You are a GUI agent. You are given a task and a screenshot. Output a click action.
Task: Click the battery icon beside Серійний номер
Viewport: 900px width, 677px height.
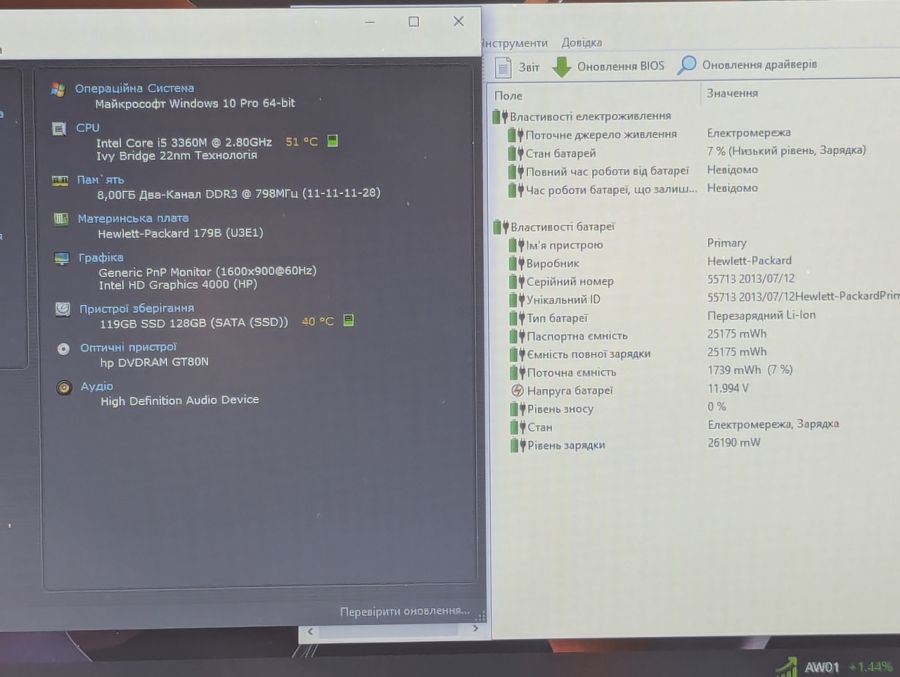tap(517, 282)
